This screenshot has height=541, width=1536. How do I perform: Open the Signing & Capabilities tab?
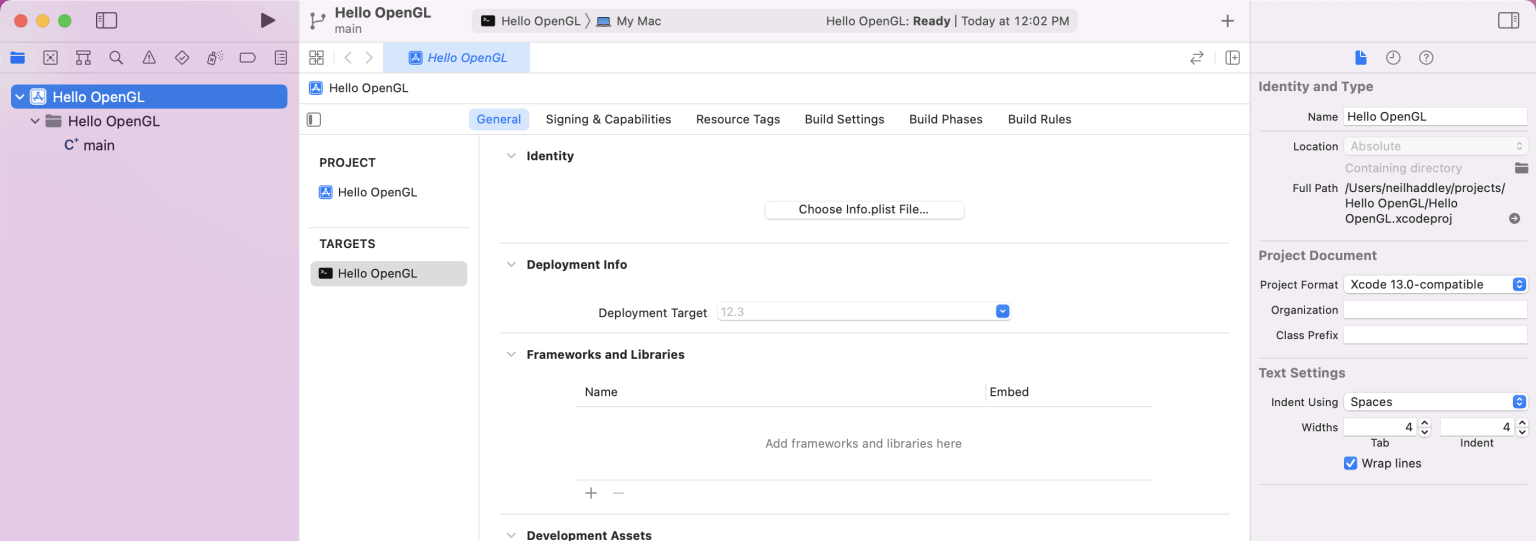tap(608, 119)
